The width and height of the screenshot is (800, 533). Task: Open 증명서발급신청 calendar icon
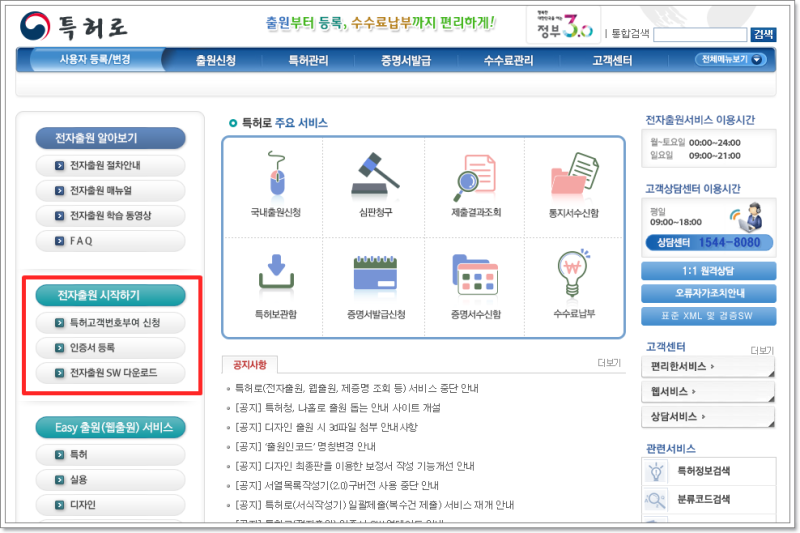pos(376,274)
